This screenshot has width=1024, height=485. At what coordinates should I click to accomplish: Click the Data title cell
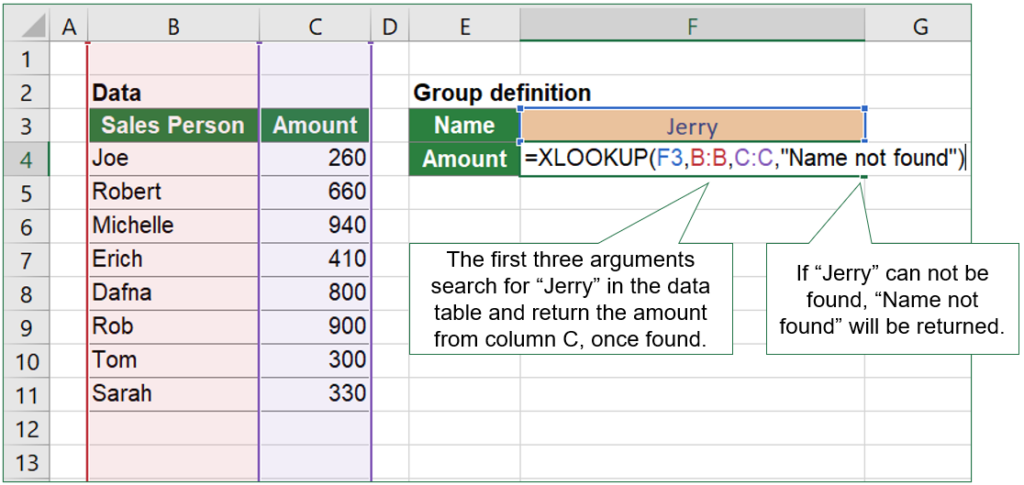coord(173,93)
